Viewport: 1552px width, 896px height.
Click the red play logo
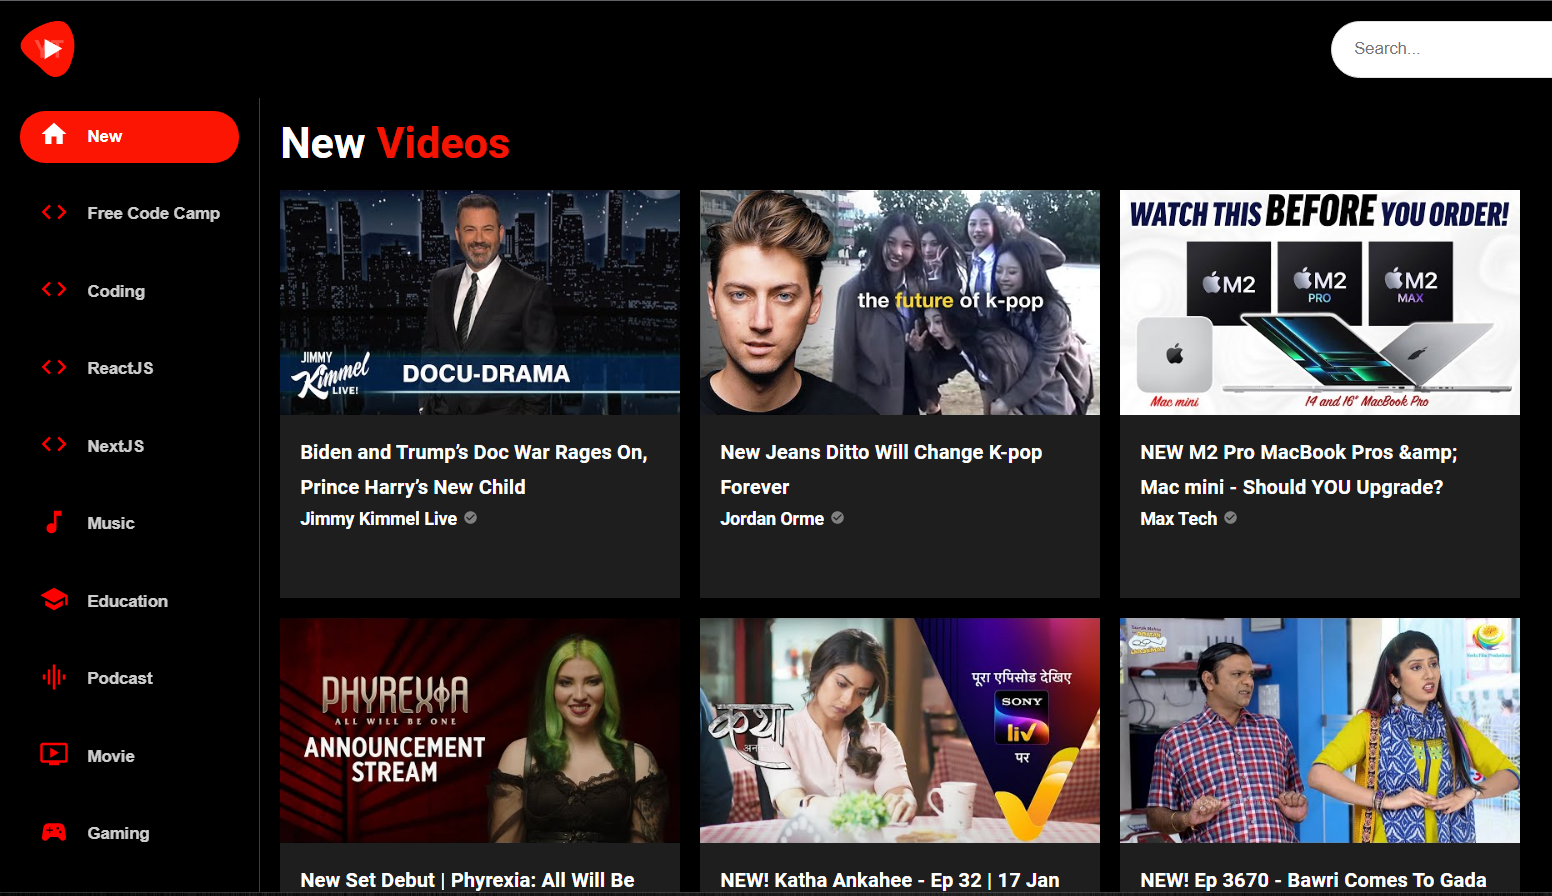(x=47, y=49)
